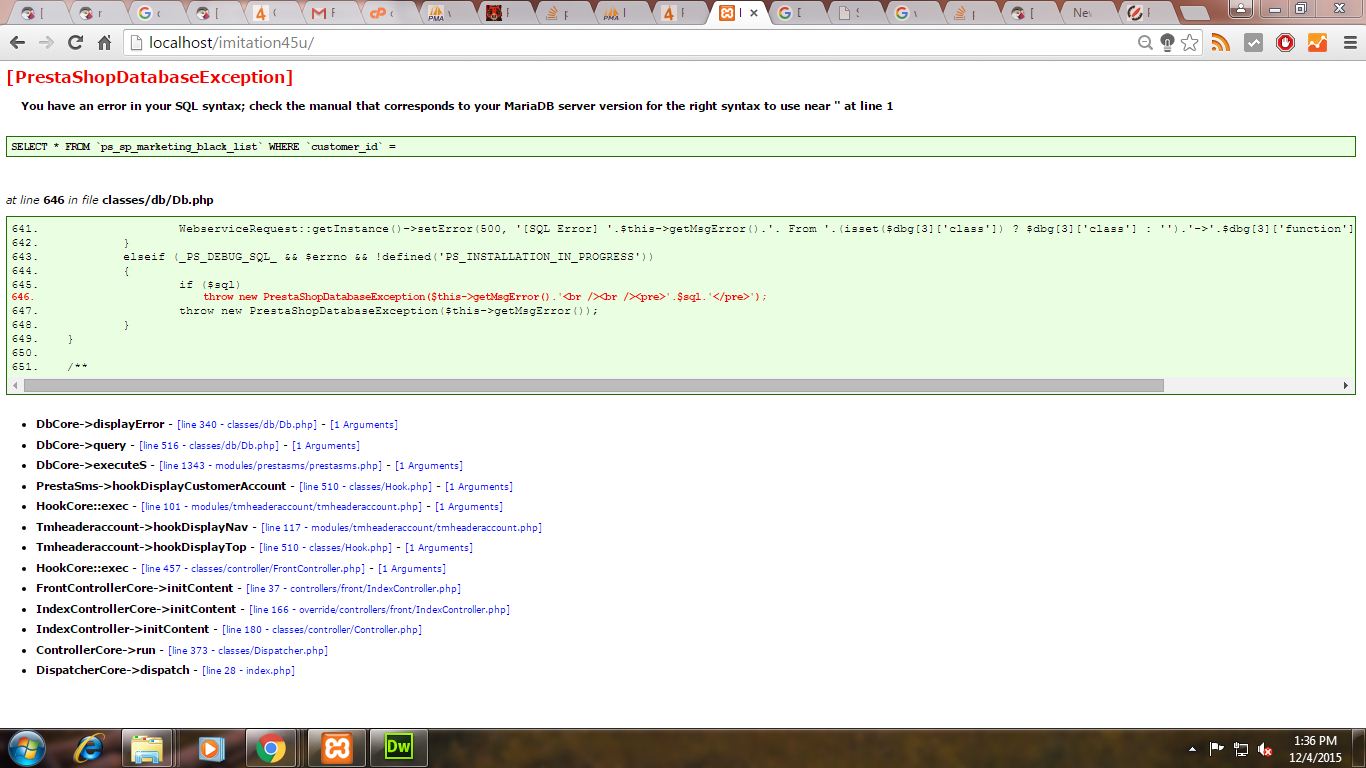Switch to the first phpMyAdmin tab
The width and height of the screenshot is (1366, 768).
pyautogui.click(x=445, y=14)
